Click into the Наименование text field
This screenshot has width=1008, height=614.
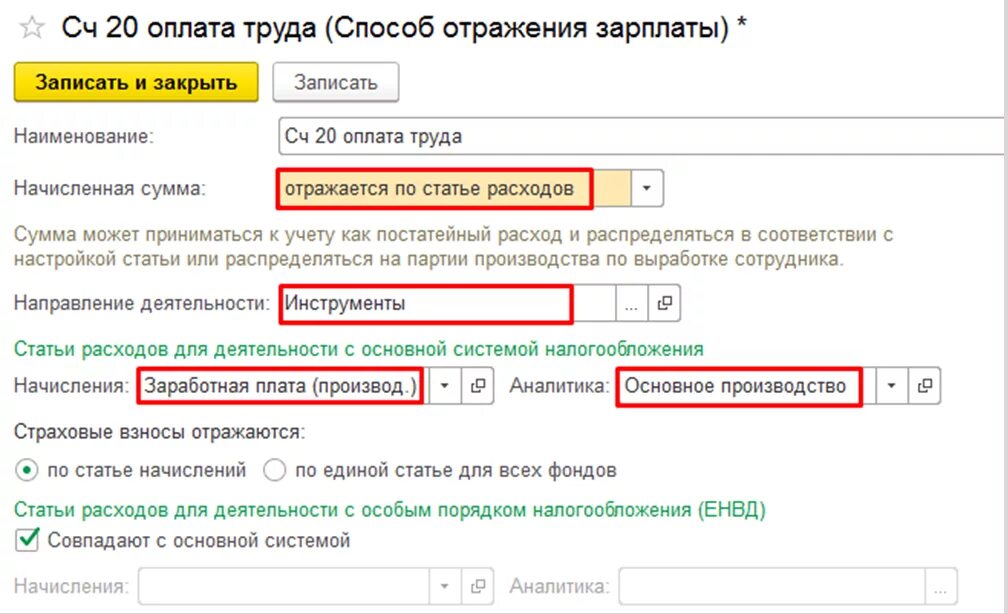pos(642,136)
